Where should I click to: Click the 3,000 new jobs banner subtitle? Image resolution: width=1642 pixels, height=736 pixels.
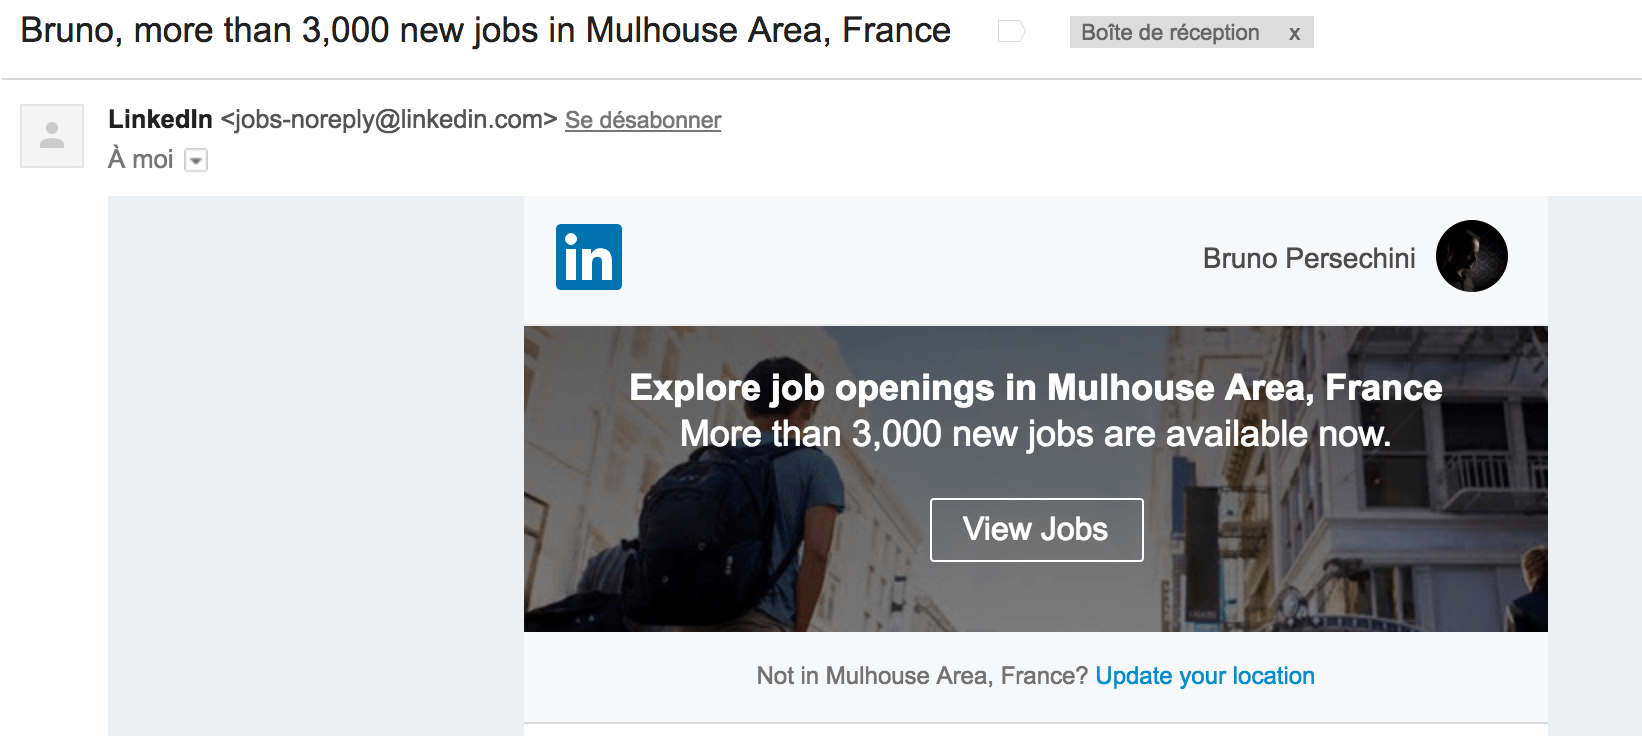(1035, 435)
